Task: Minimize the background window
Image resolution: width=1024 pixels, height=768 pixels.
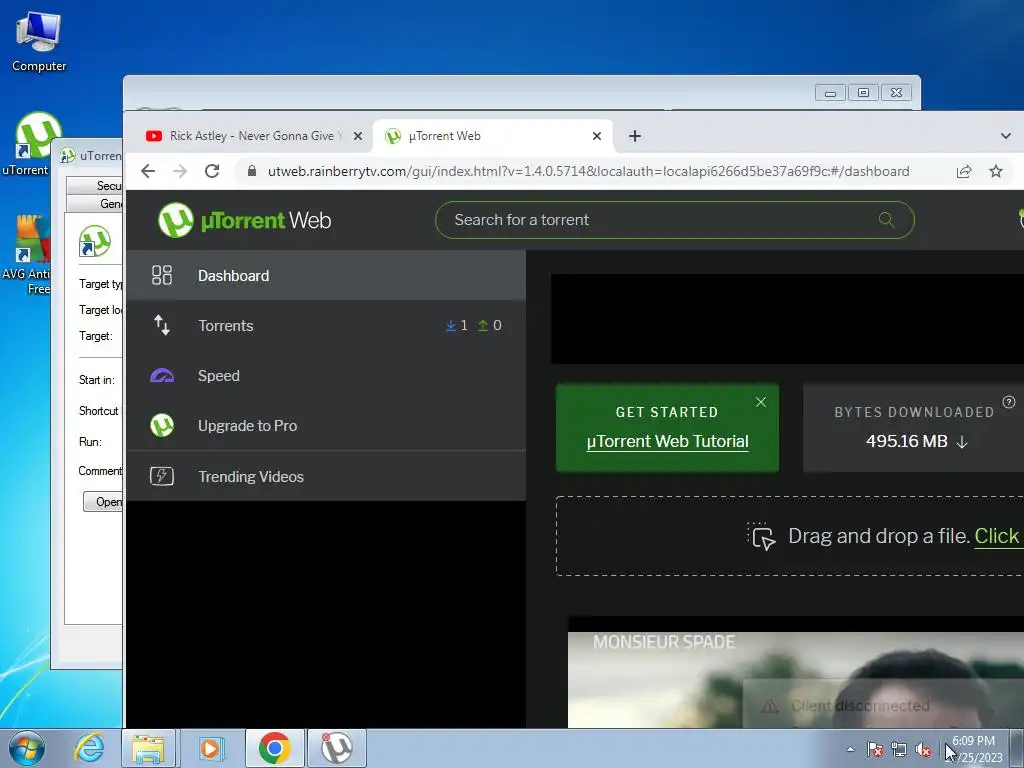Action: [x=830, y=93]
